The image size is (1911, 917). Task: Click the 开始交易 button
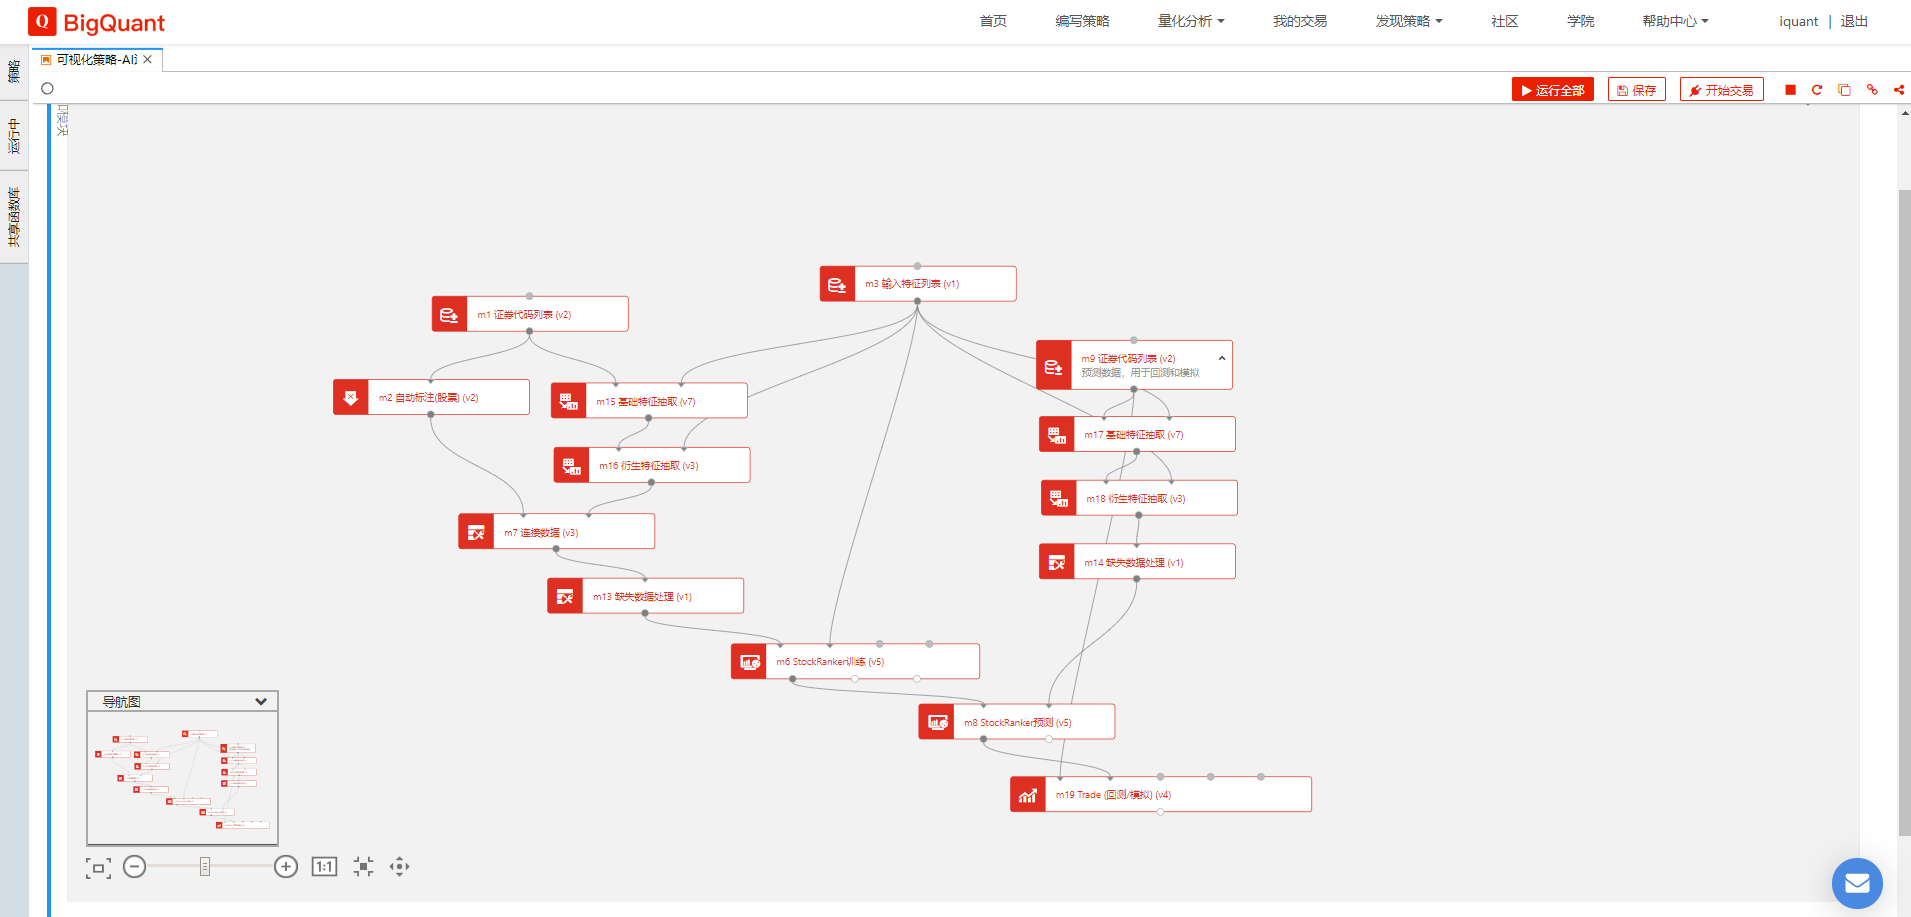1721,90
